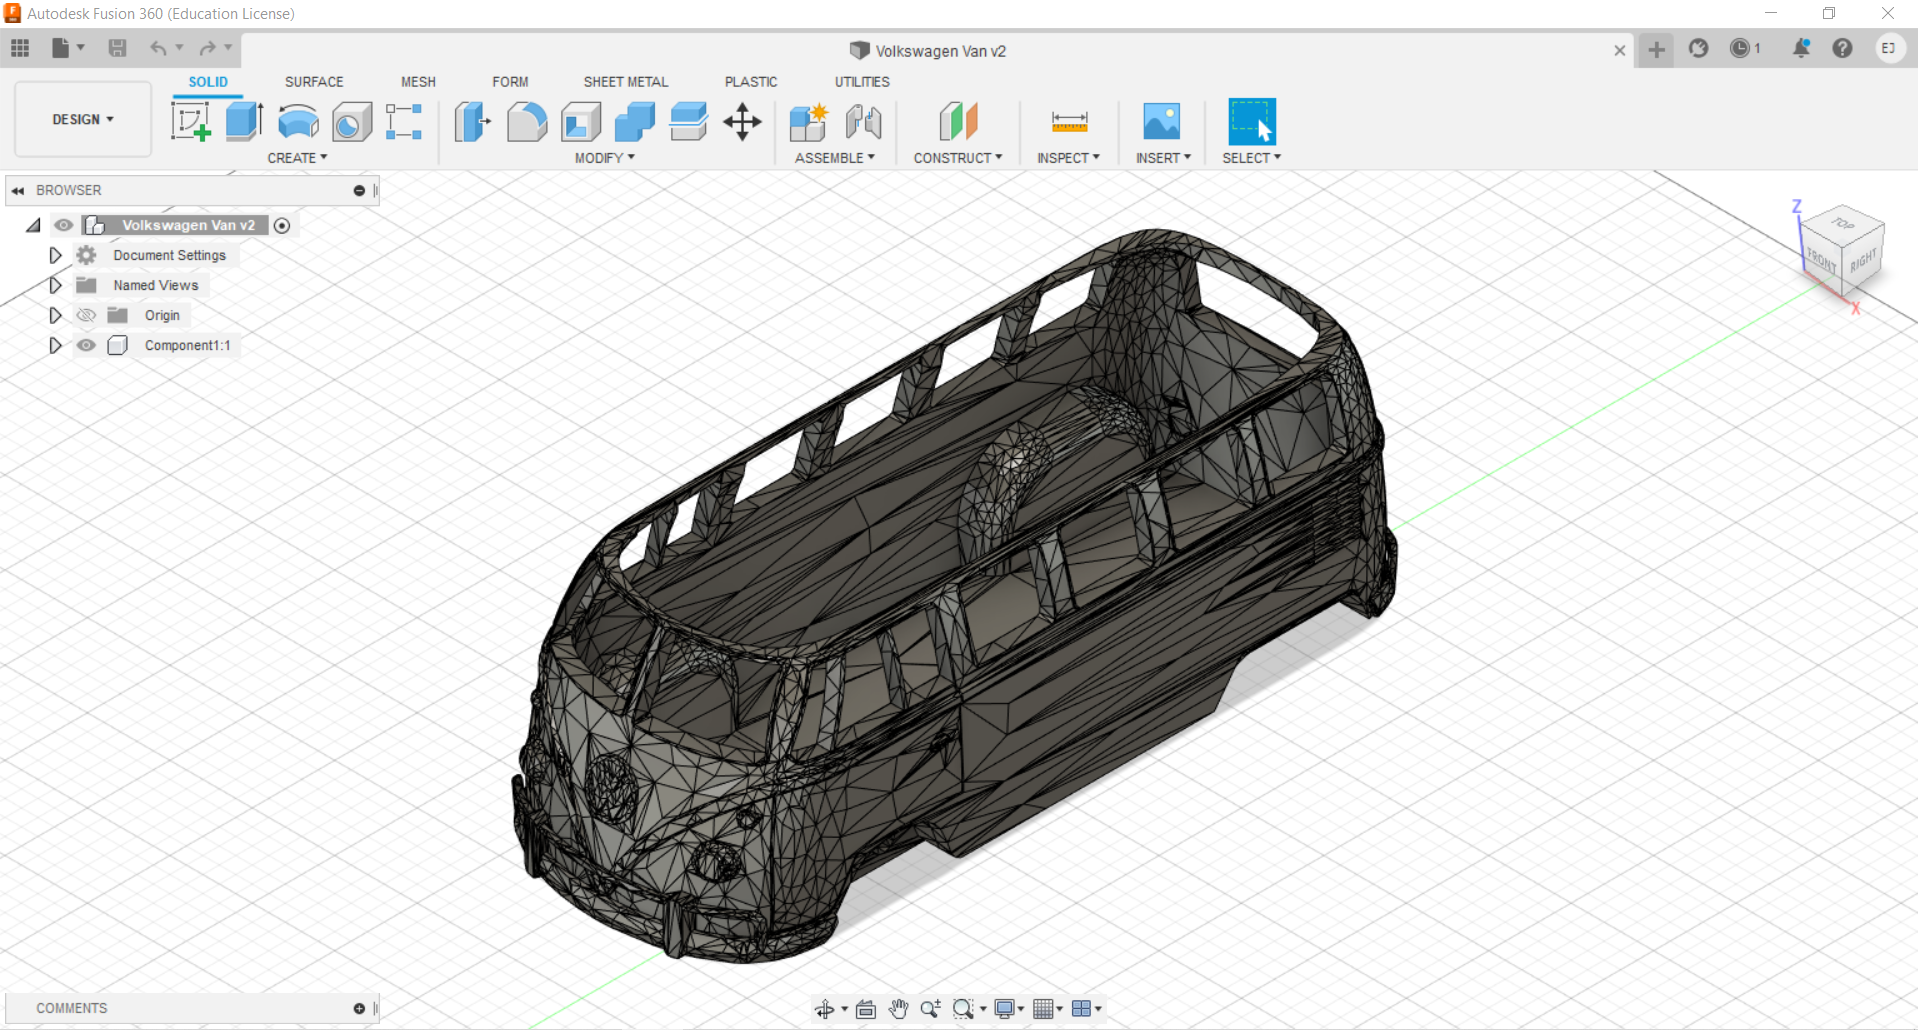Click the Look At tool

[866, 1009]
